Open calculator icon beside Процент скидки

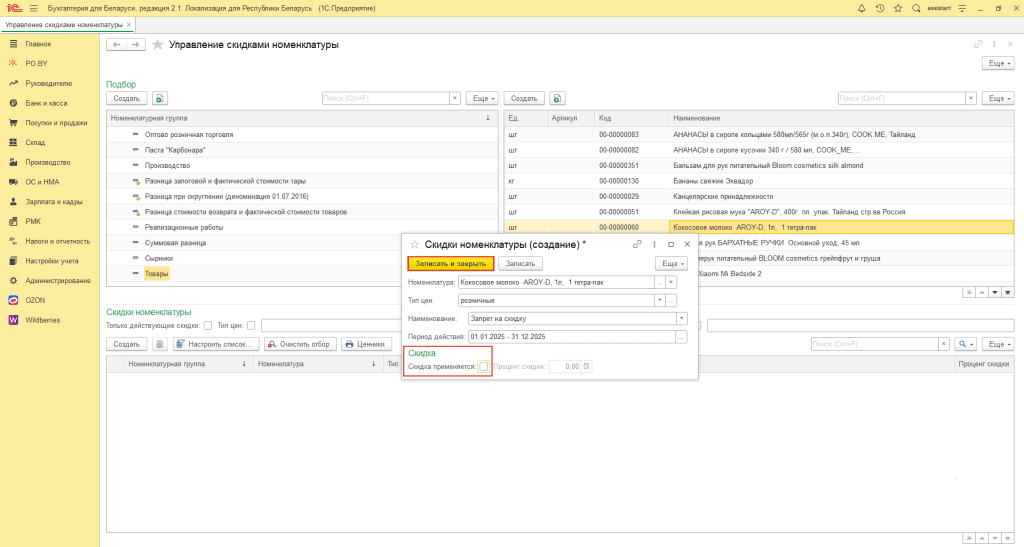[586, 366]
